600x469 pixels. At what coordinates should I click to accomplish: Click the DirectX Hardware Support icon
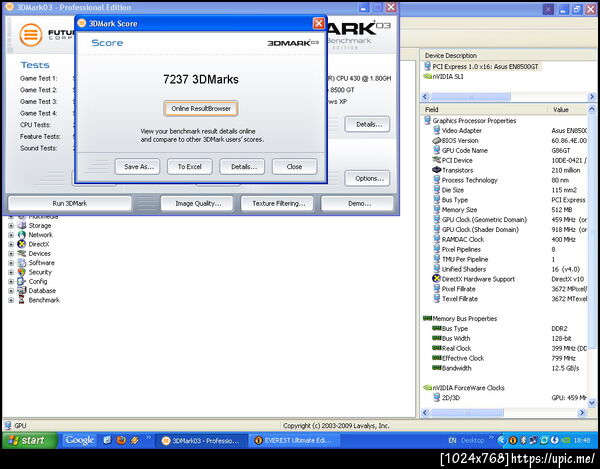click(437, 278)
